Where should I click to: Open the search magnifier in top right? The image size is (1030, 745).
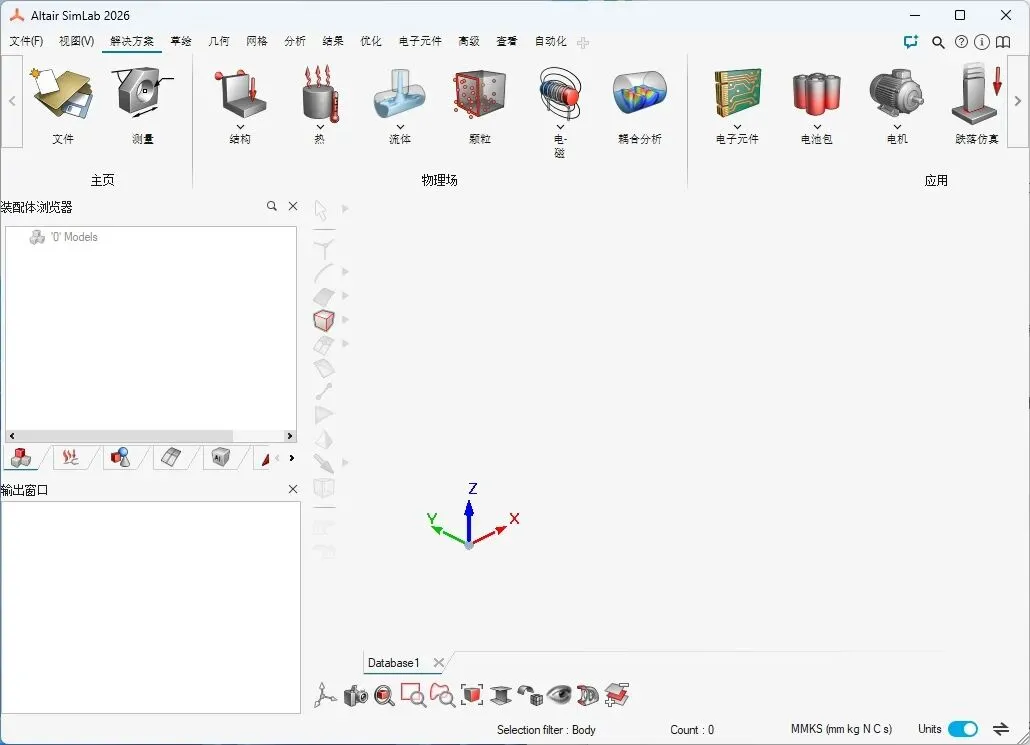tap(938, 42)
